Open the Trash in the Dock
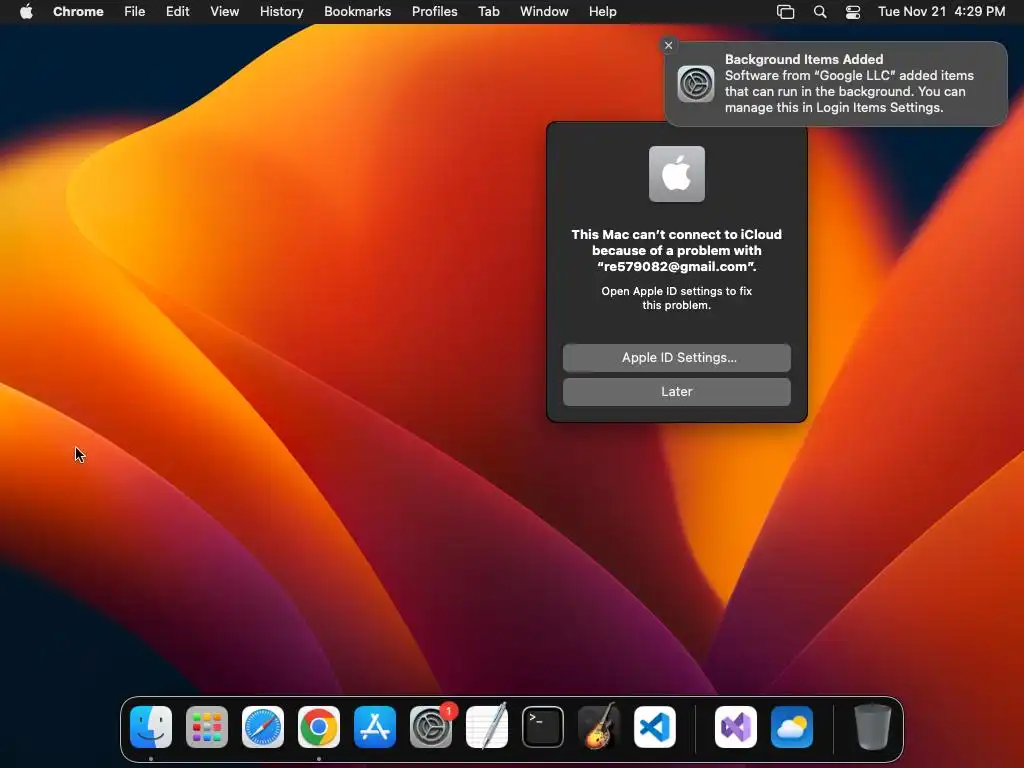 pyautogui.click(x=872, y=727)
